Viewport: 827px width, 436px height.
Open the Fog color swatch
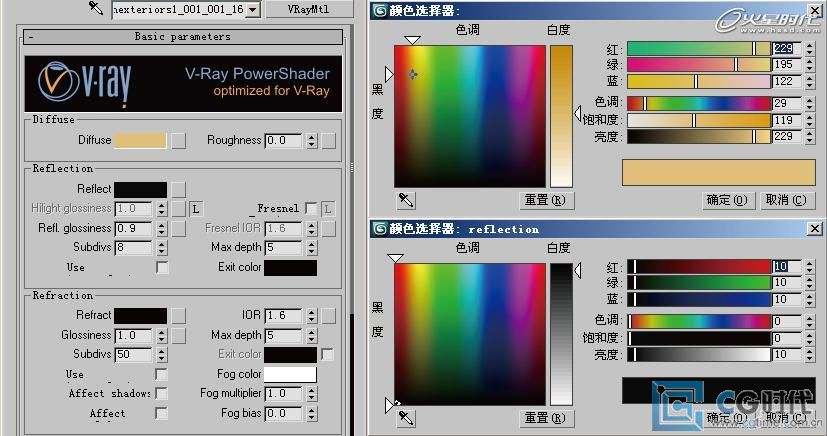291,374
